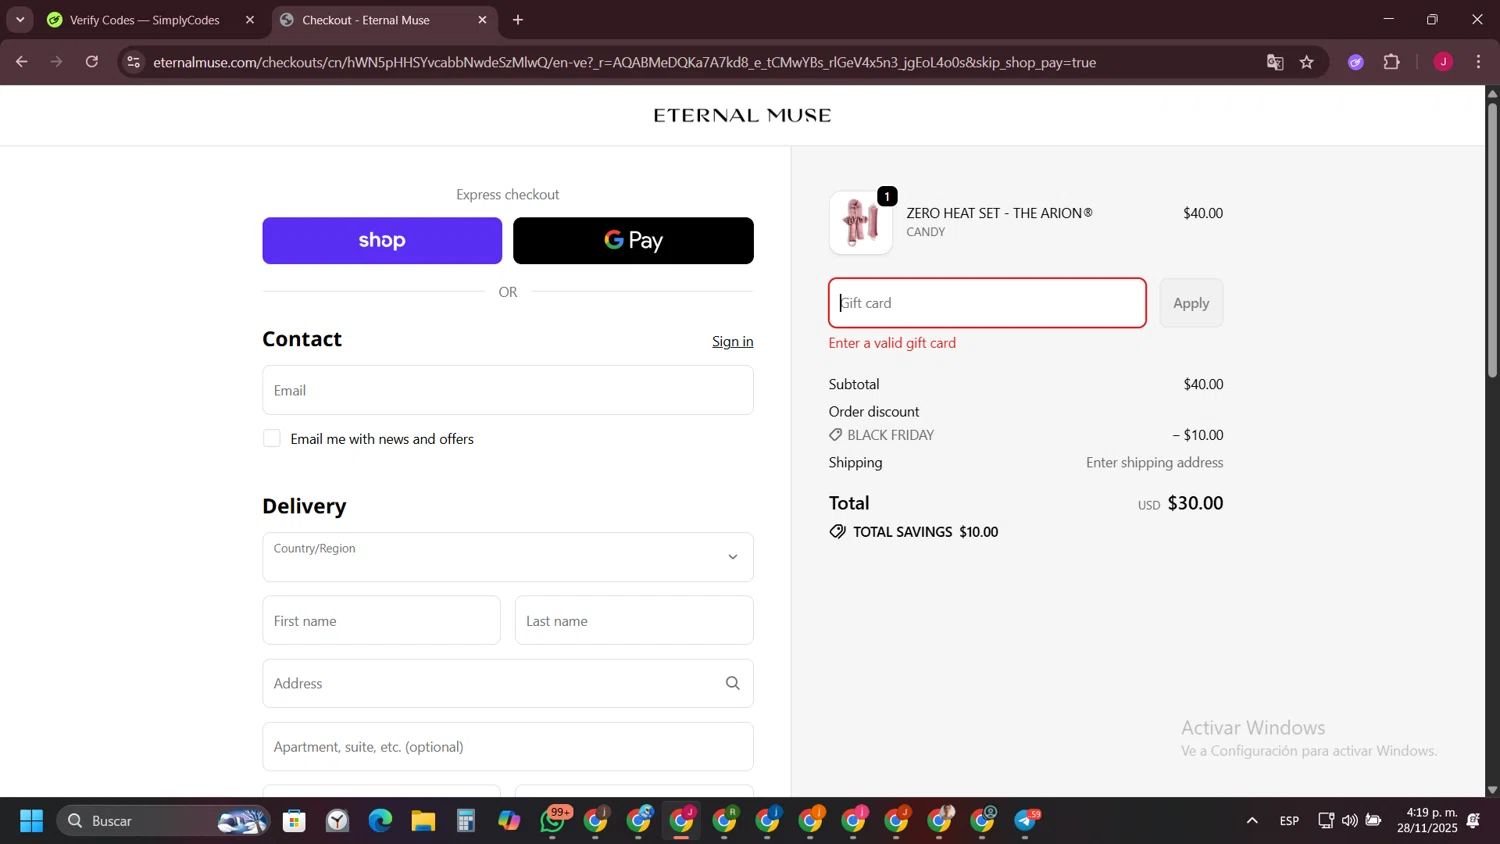Viewport: 1500px width, 844px height.
Task: Focus the First name field
Action: tap(381, 620)
